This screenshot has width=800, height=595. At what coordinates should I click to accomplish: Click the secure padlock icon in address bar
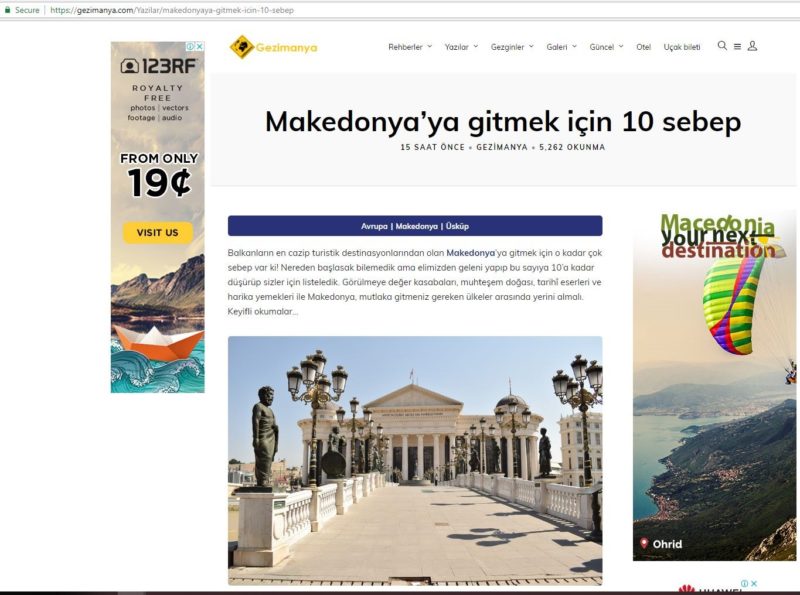pyautogui.click(x=7, y=10)
